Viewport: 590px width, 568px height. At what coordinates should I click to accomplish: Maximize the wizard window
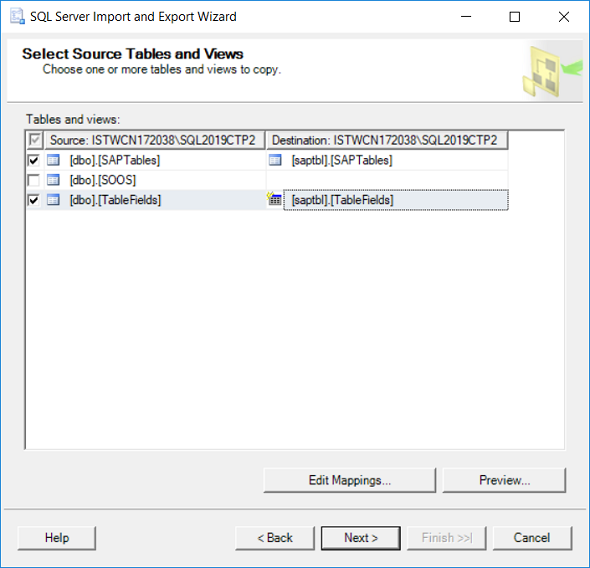click(514, 17)
